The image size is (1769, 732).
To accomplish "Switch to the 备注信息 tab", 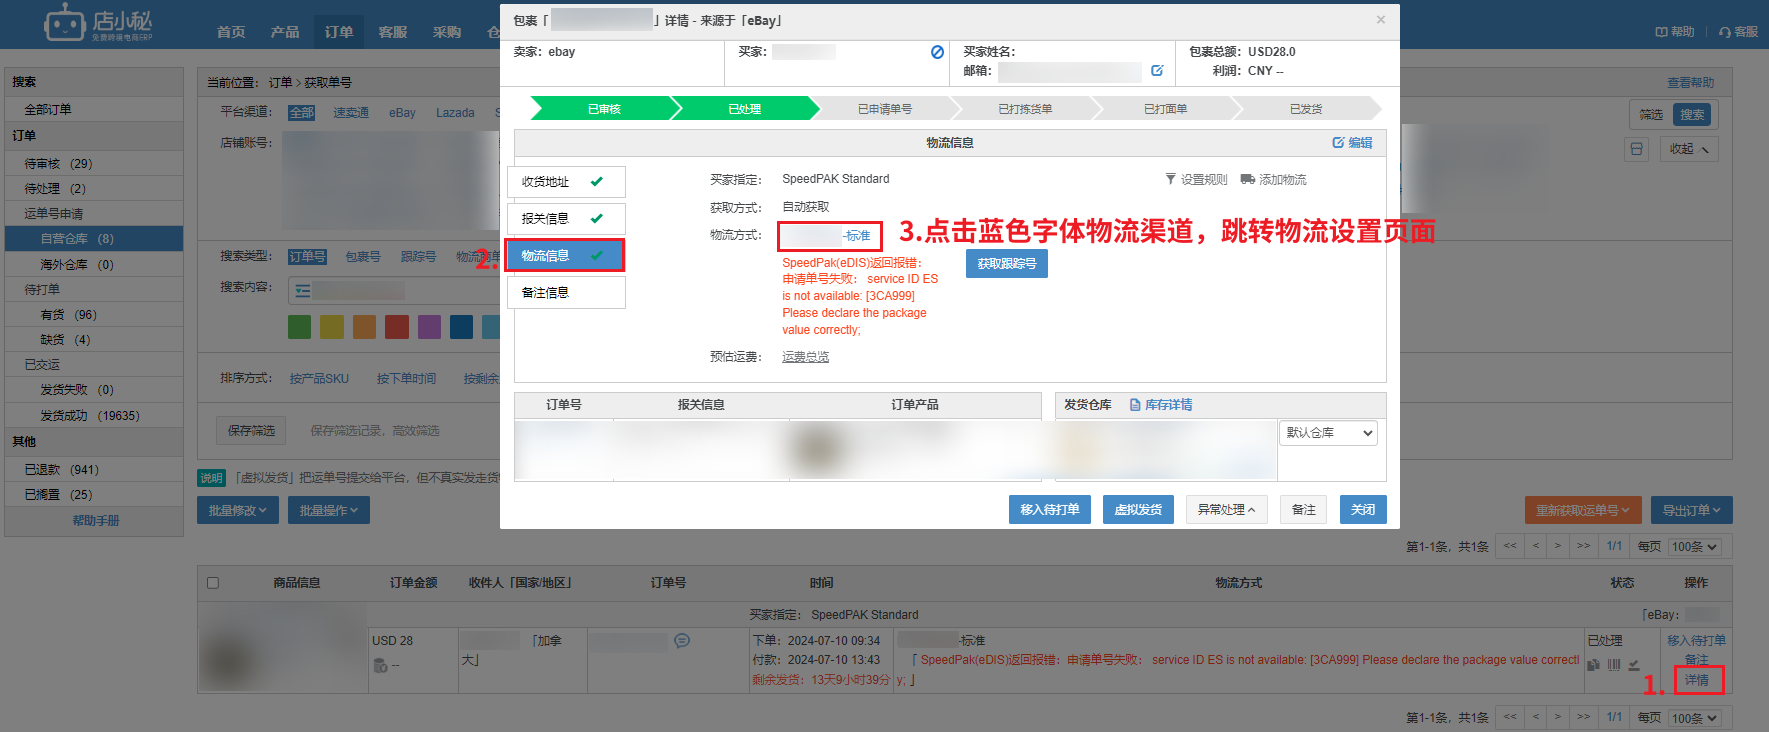I will (x=566, y=292).
